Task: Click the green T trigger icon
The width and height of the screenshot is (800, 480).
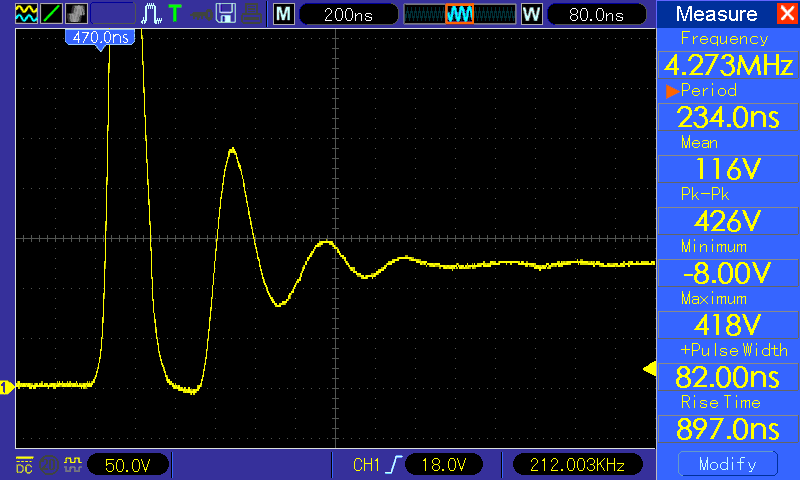Action: 175,13
